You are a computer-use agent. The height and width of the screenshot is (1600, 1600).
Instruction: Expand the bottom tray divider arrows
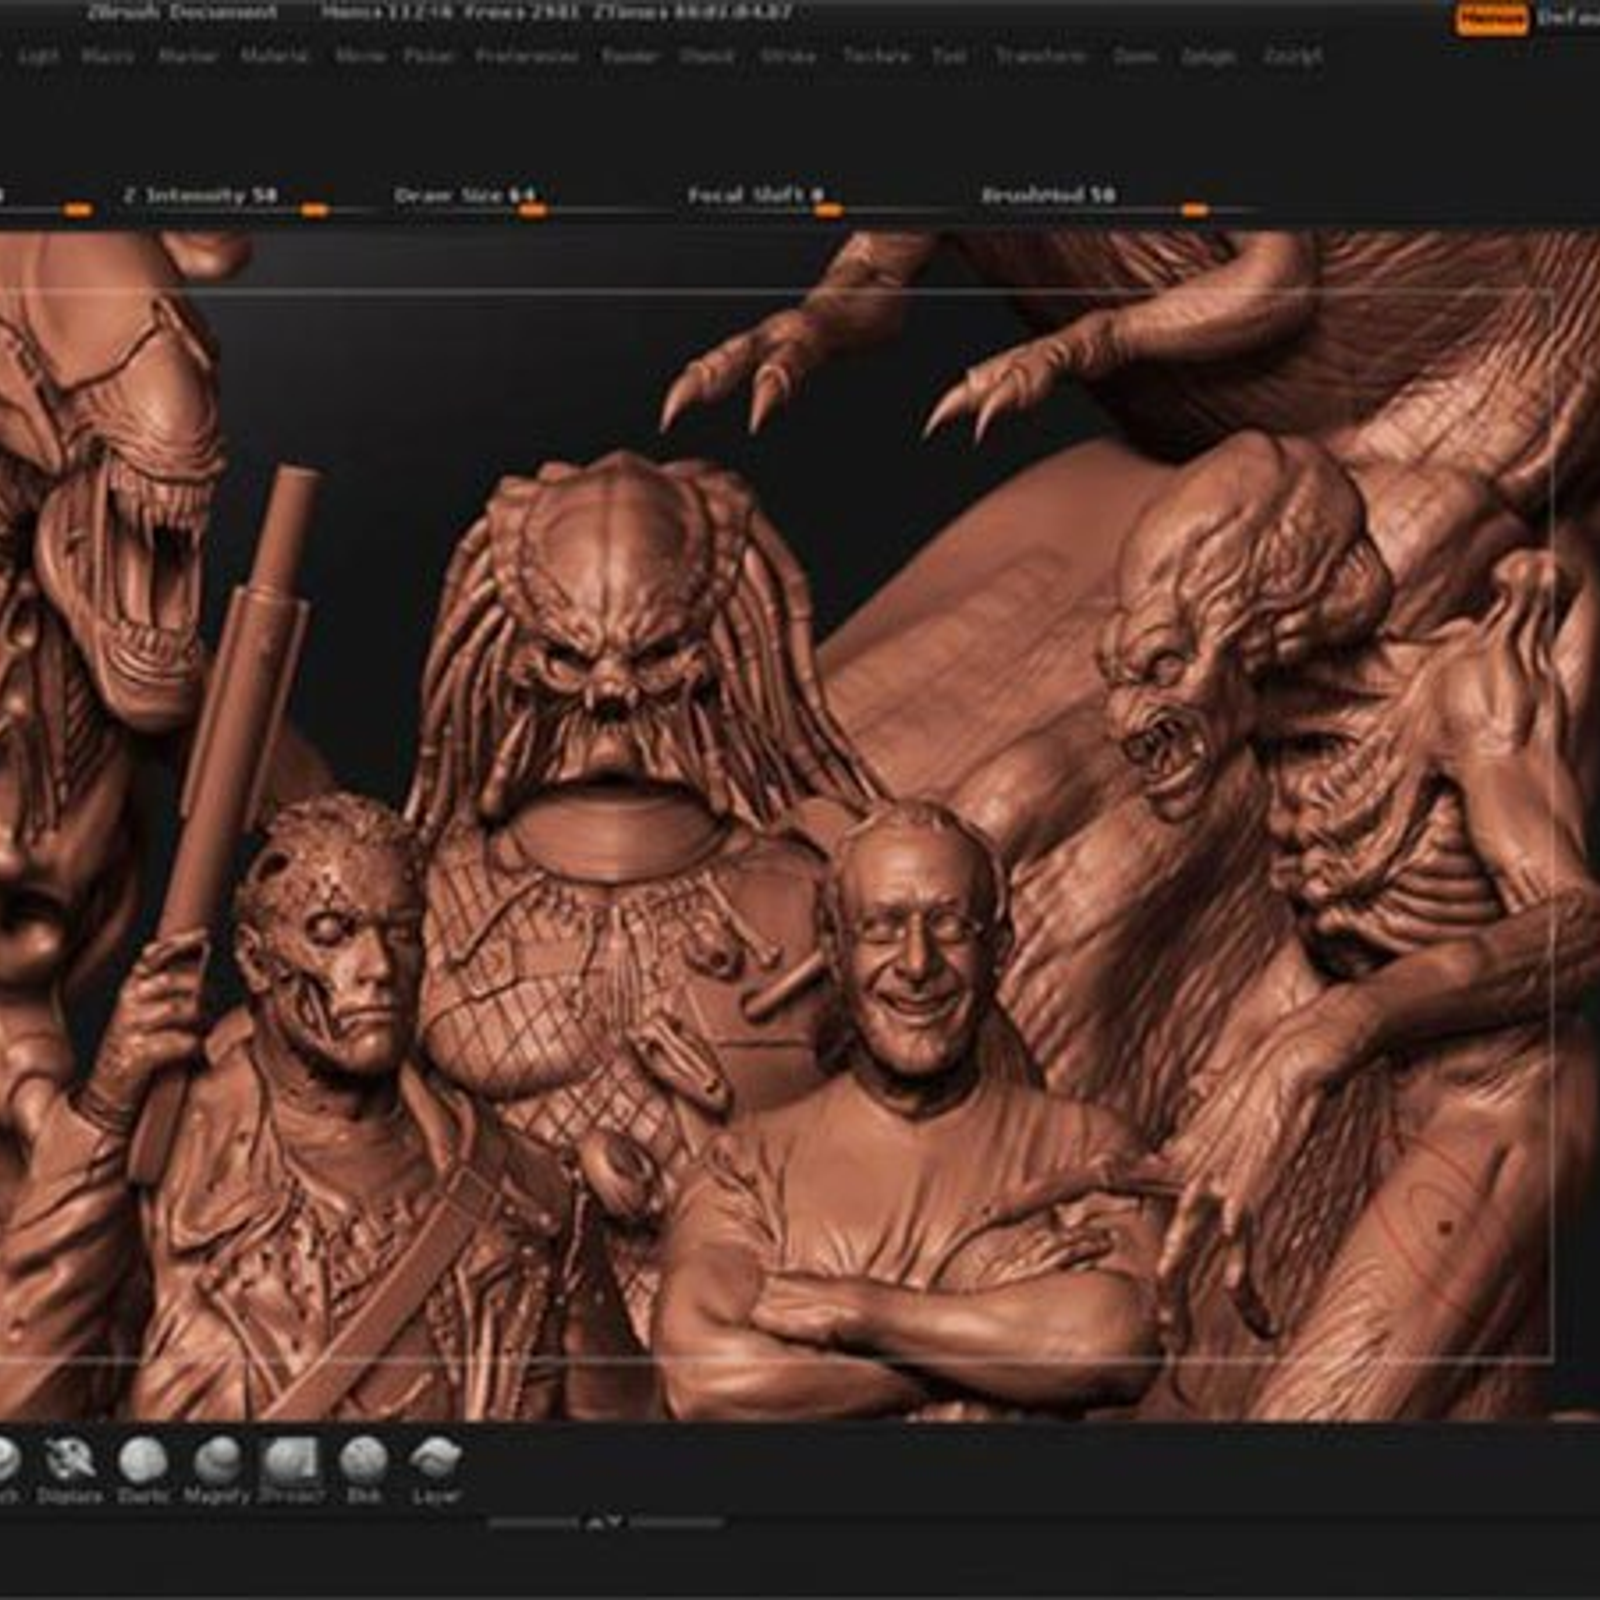605,1522
